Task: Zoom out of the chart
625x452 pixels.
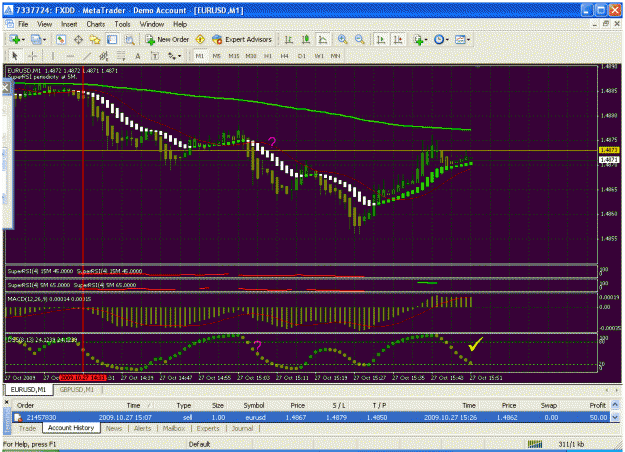Action: tap(360, 39)
